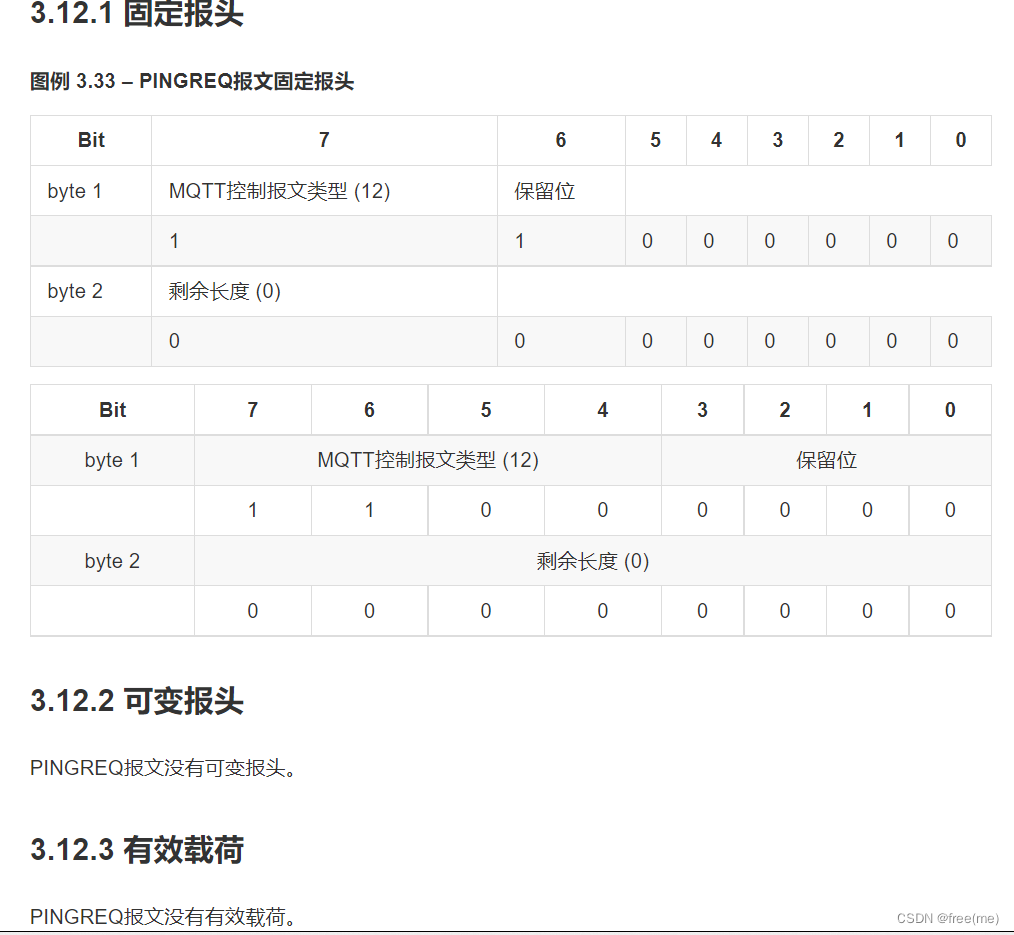Pick column header "2" in the second table
Image resolution: width=1014 pixels, height=935 pixels.
(x=785, y=410)
